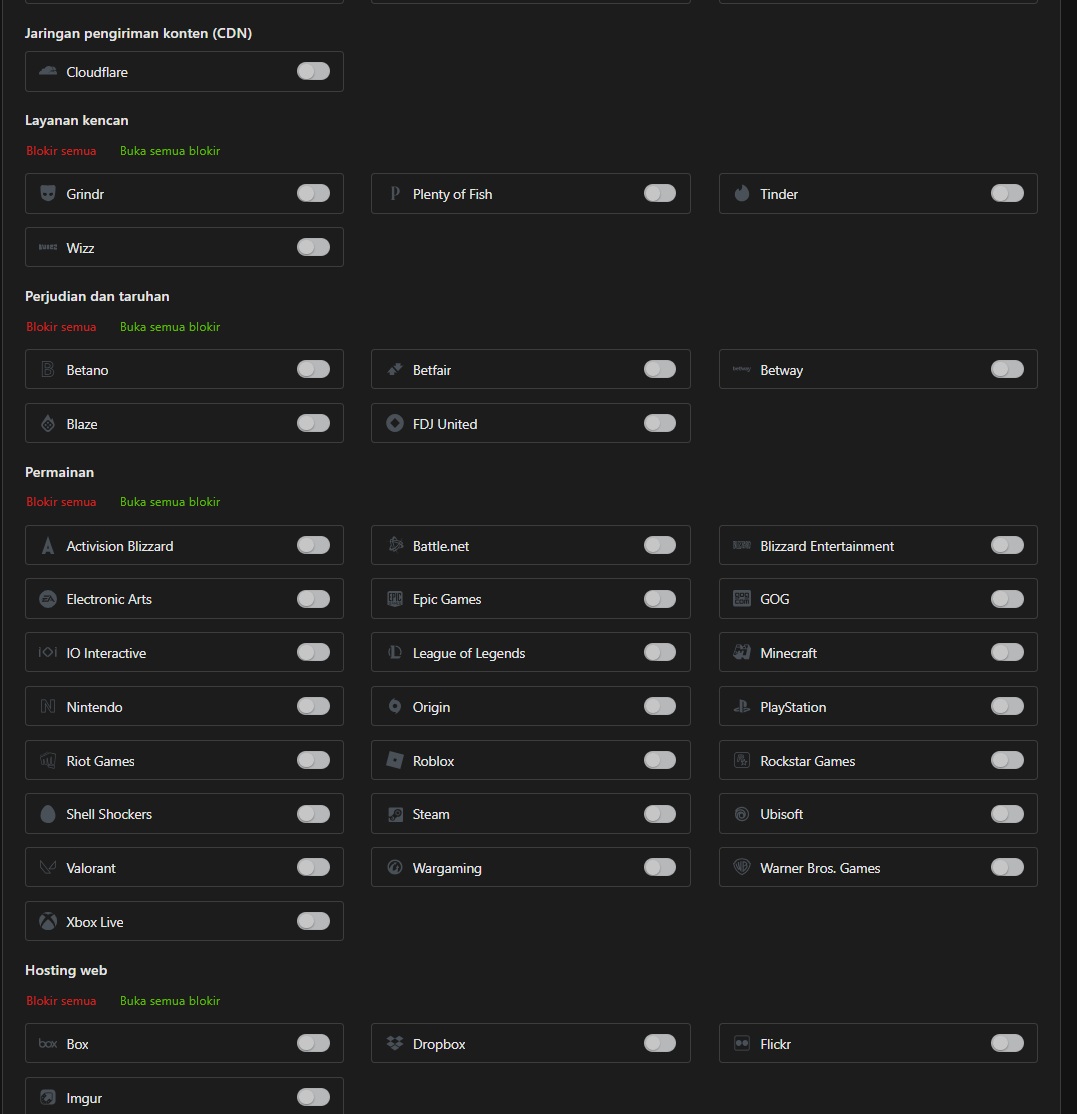Click the Roblox logo icon
The height and width of the screenshot is (1114, 1077).
pyautogui.click(x=394, y=760)
